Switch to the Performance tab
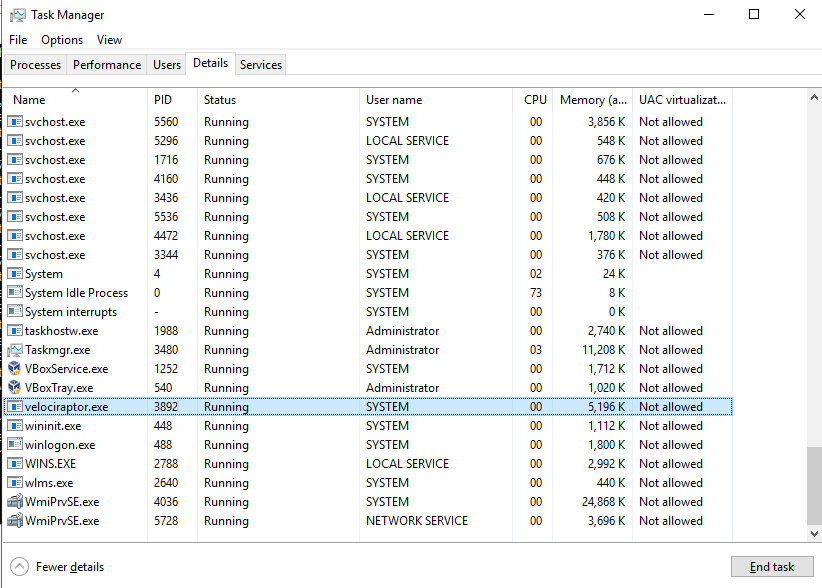The width and height of the screenshot is (822, 588). point(106,64)
